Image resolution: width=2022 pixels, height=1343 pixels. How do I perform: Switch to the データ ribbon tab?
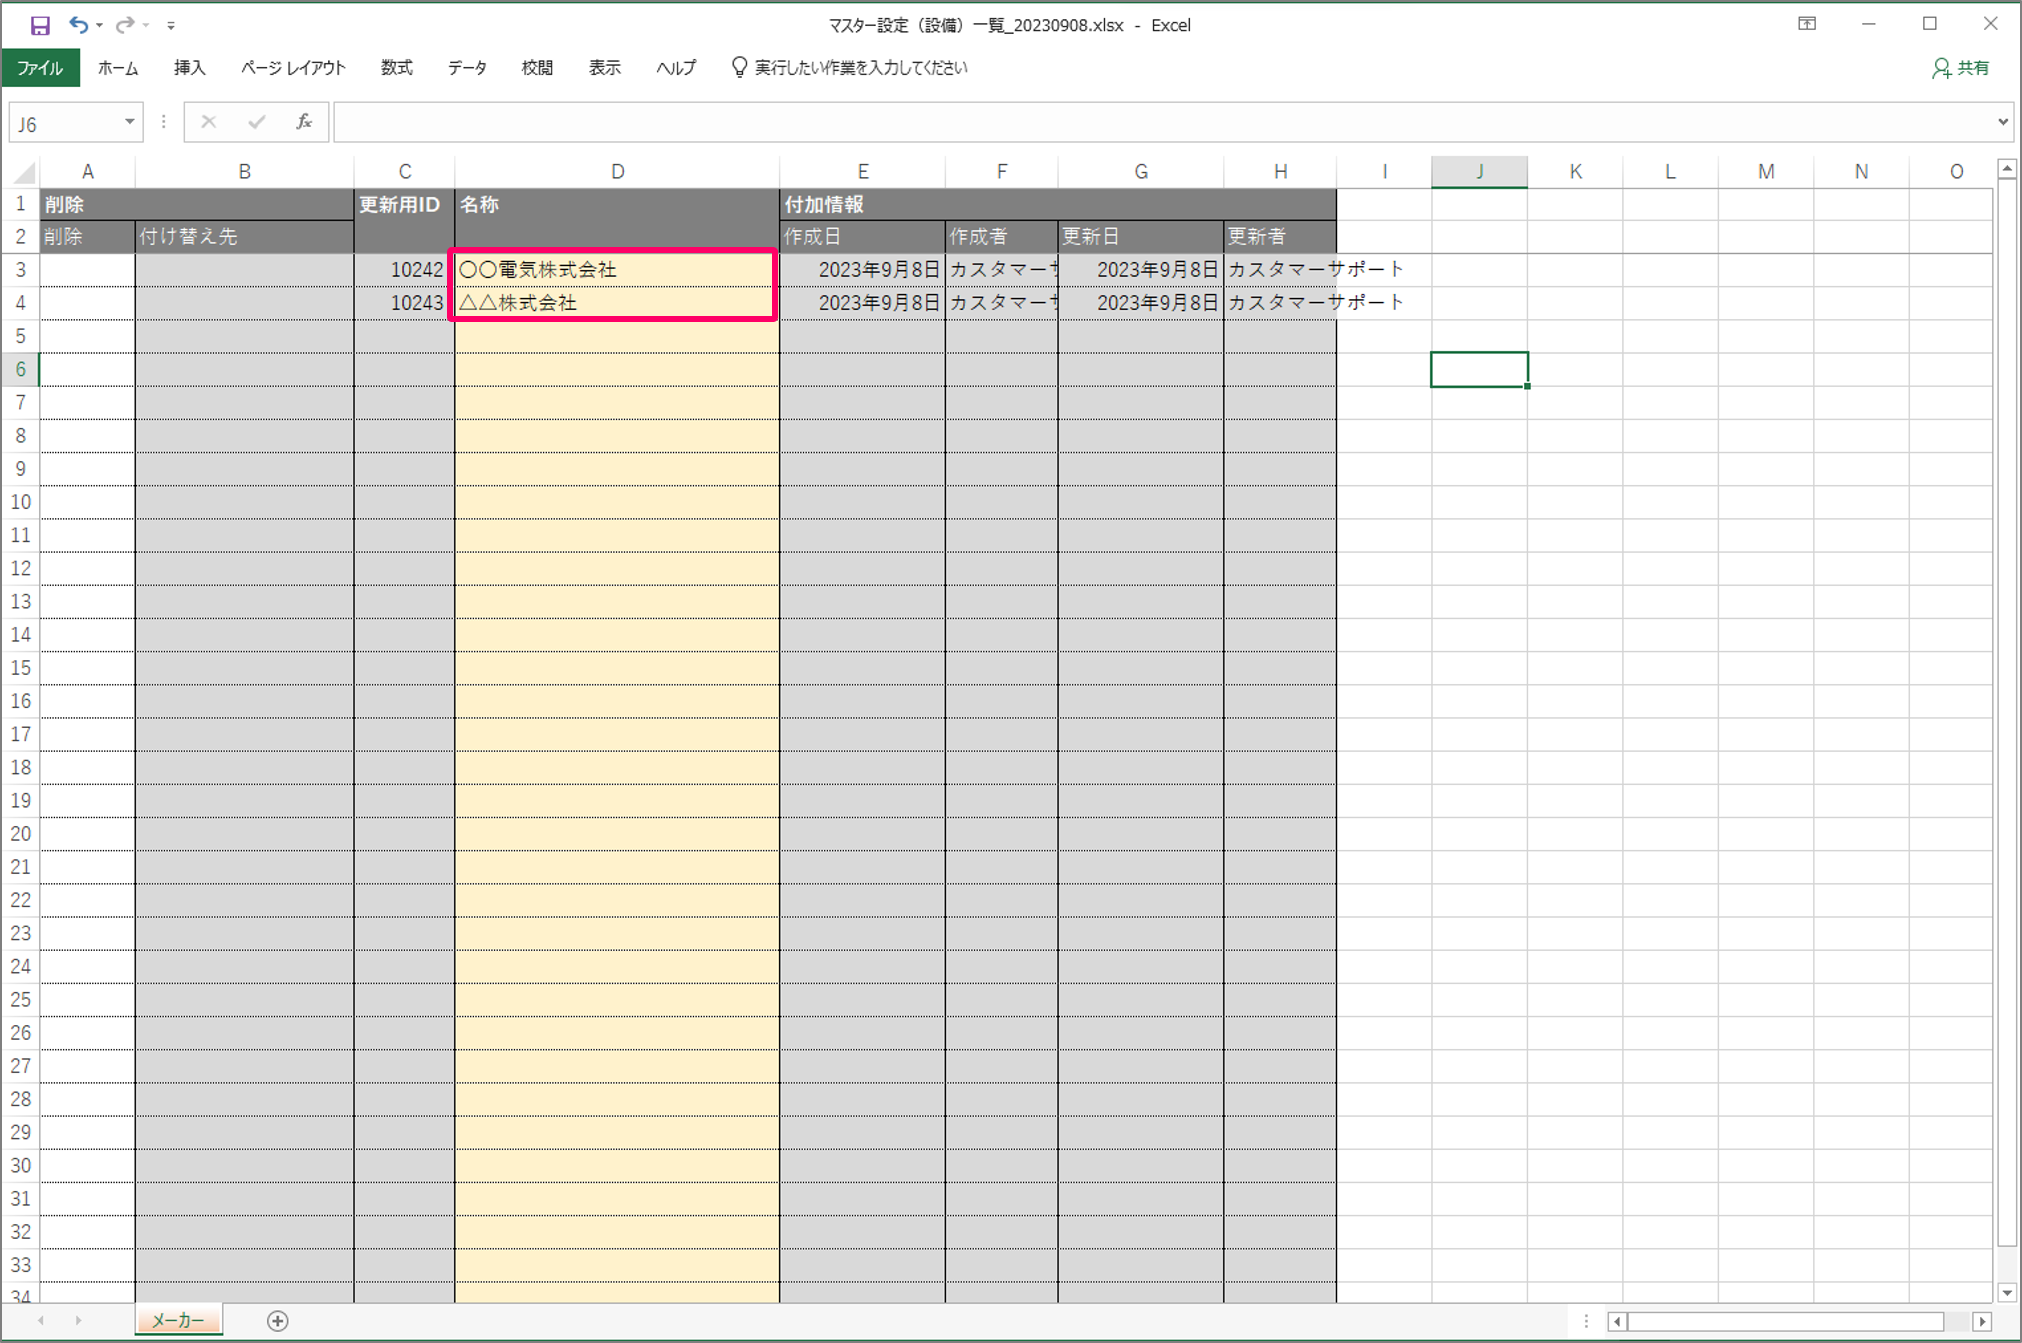click(466, 68)
